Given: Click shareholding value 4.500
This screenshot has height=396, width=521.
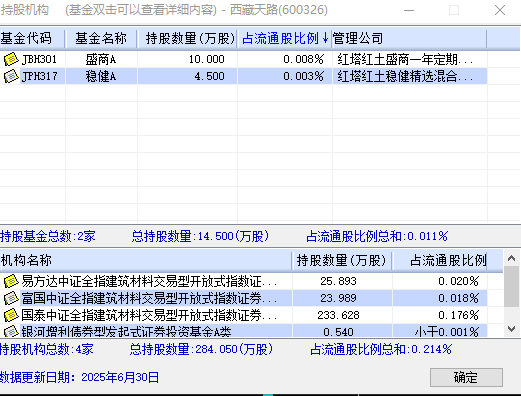Looking at the screenshot, I should coord(210,76).
